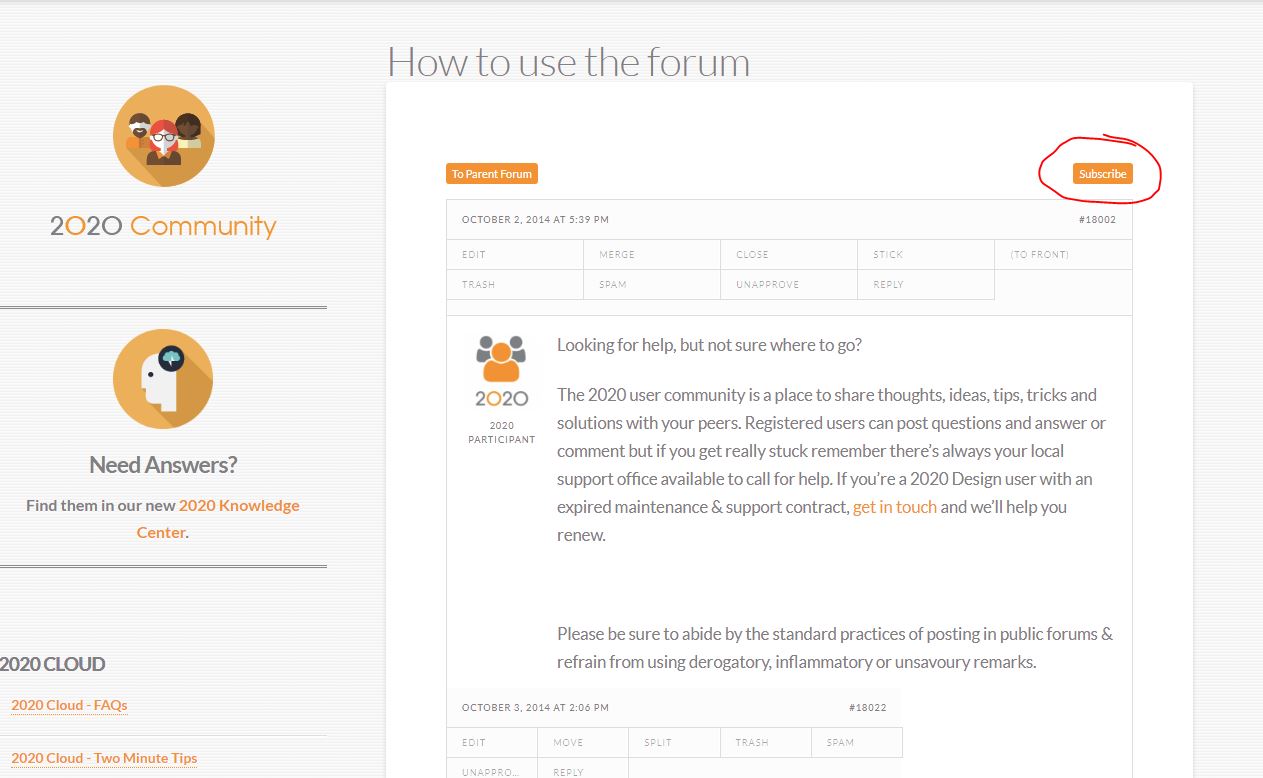Viewport: 1263px width, 778px height.
Task: Click the paragraph starting Please be sure
Action: (835, 648)
